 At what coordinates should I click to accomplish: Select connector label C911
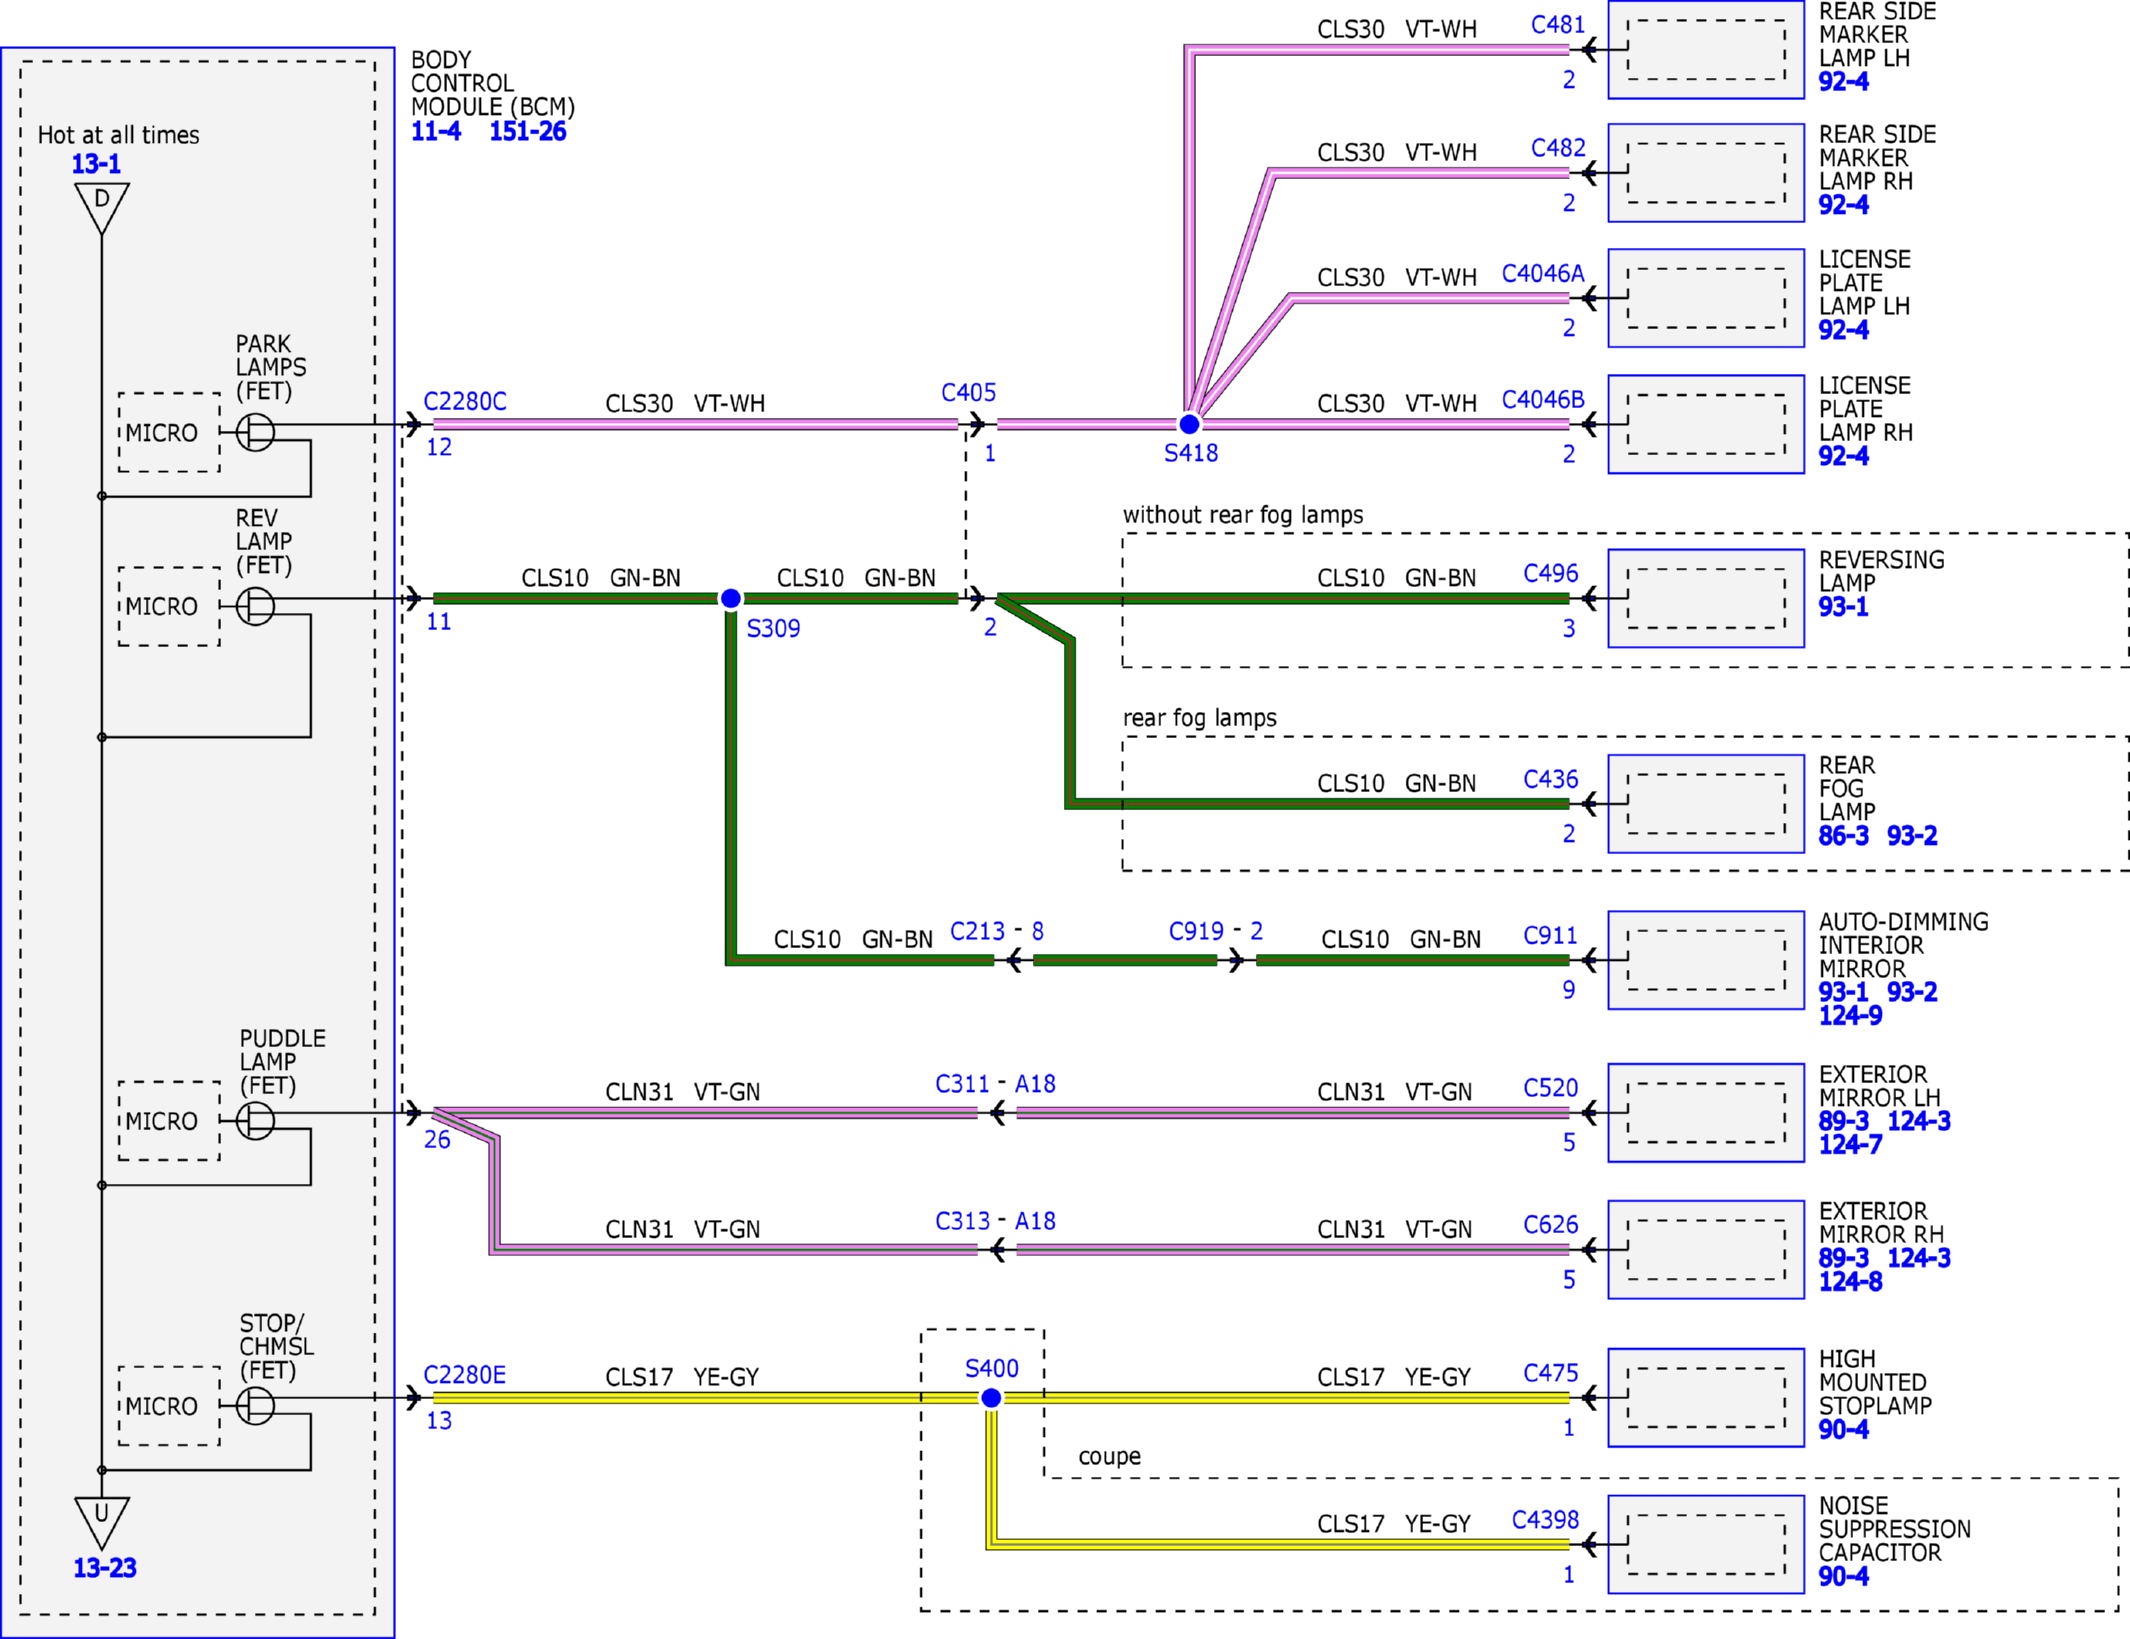click(x=1550, y=935)
